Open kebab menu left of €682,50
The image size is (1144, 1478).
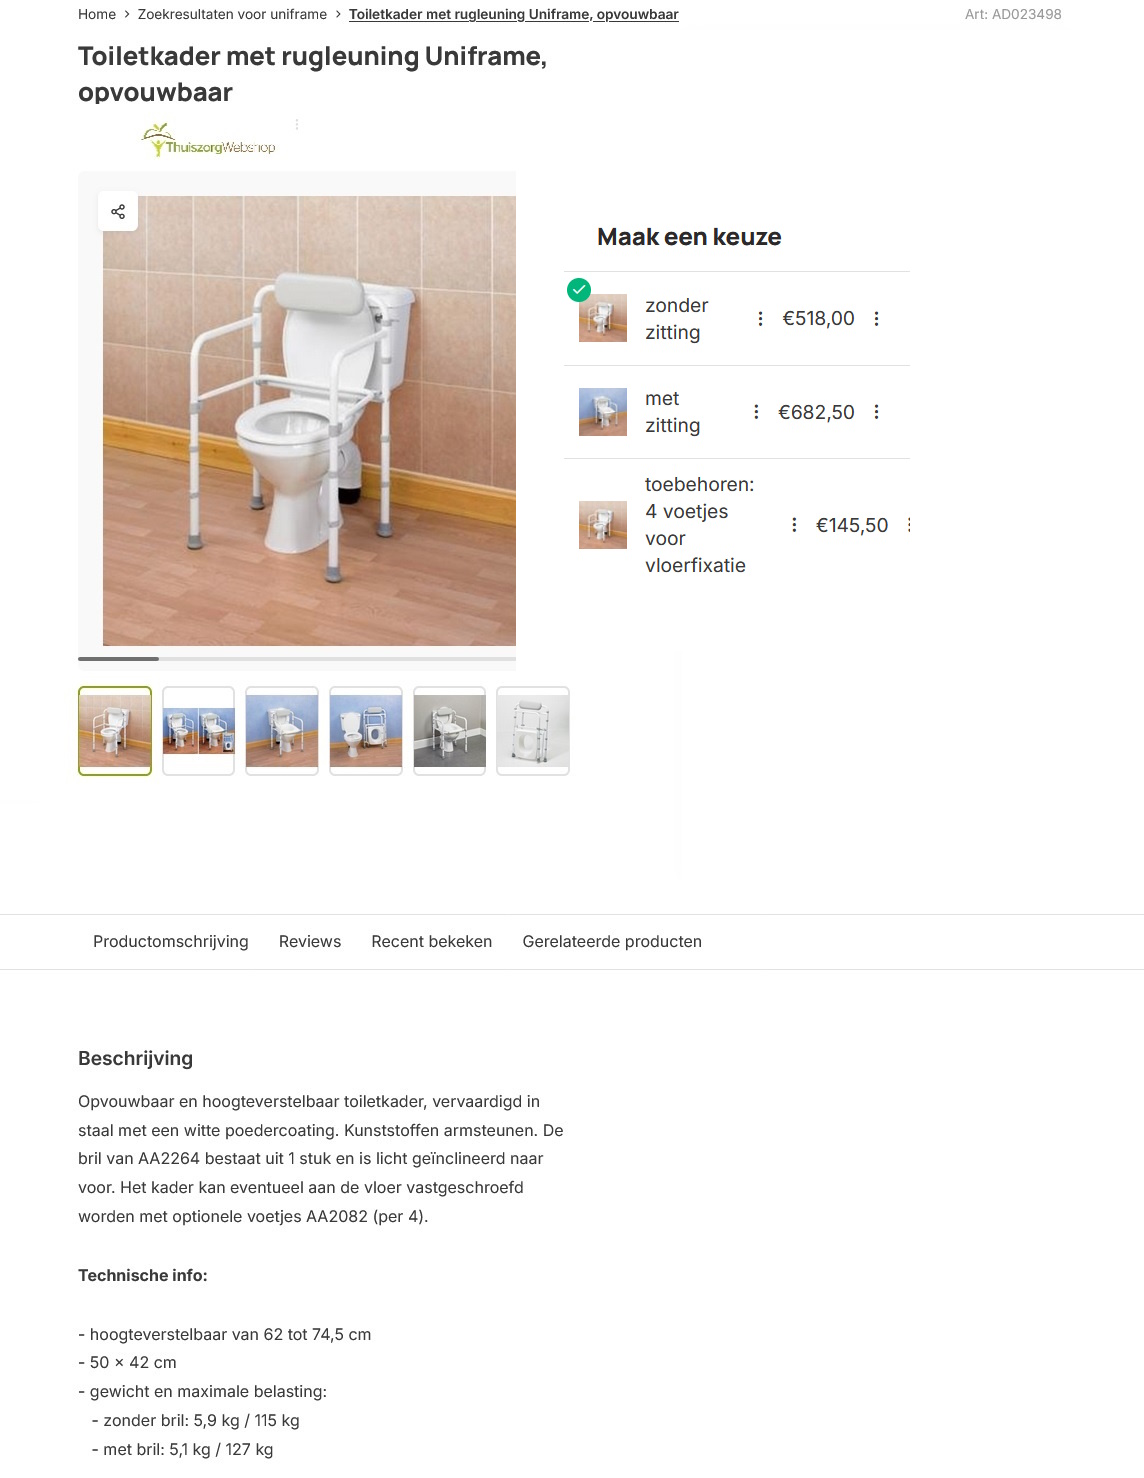(756, 412)
